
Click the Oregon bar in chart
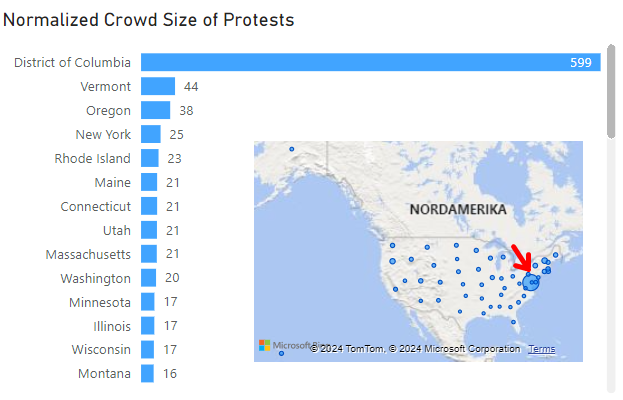pyautogui.click(x=155, y=110)
